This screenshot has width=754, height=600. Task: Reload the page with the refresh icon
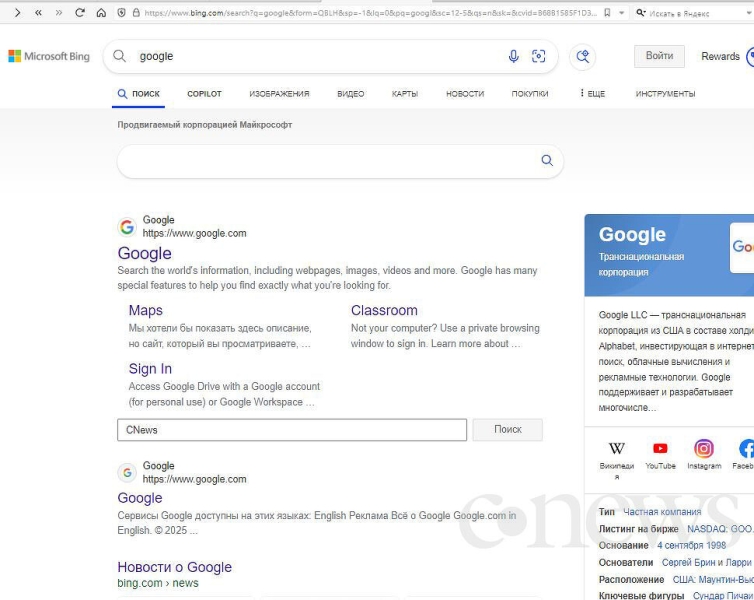click(x=80, y=13)
